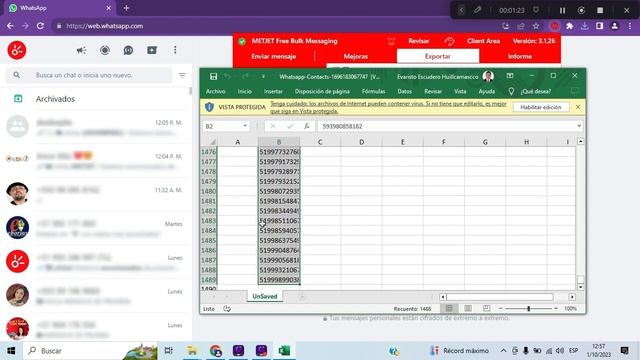640x360 pixels.
Task: Select the Exportar tab in METJET
Action: (438, 56)
